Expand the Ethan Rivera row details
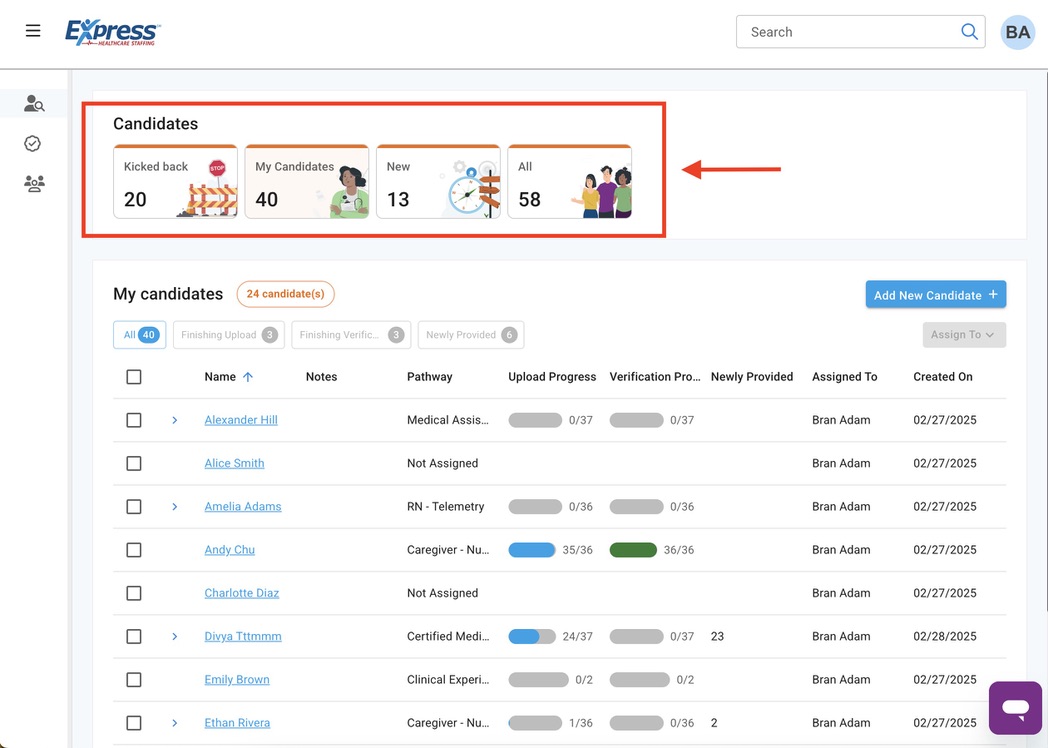The image size is (1048, 748). click(x=175, y=723)
